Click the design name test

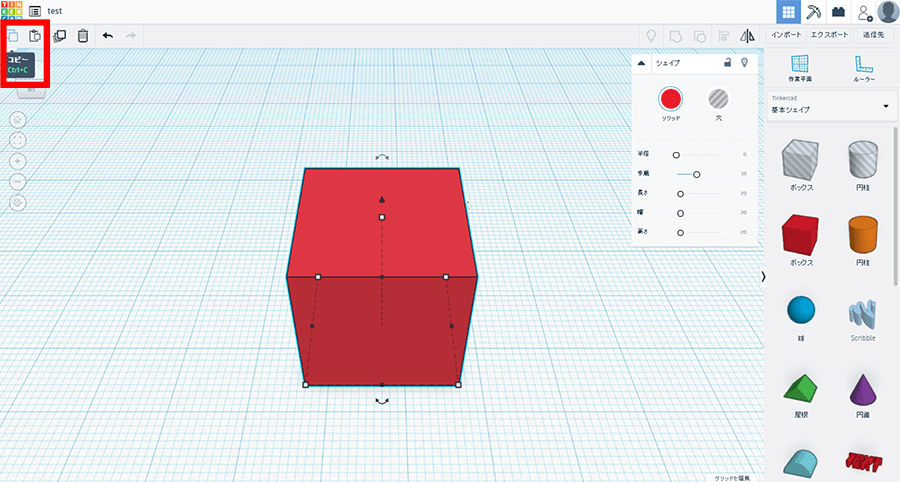(x=55, y=11)
